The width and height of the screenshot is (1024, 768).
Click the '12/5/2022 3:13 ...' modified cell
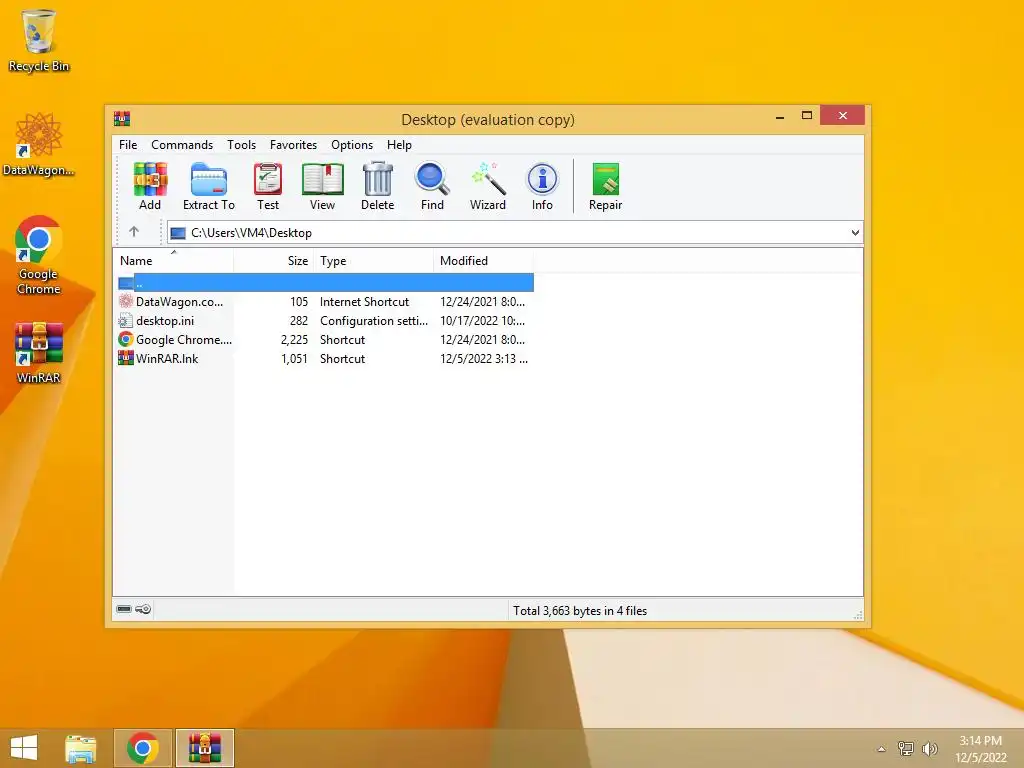pos(484,359)
